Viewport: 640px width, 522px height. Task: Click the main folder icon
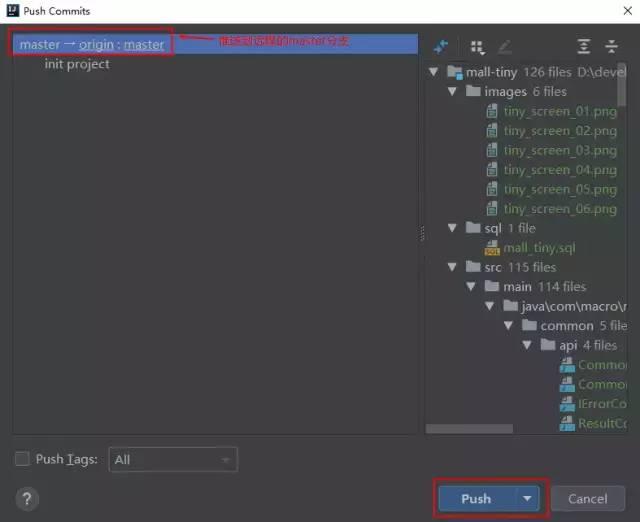point(491,286)
